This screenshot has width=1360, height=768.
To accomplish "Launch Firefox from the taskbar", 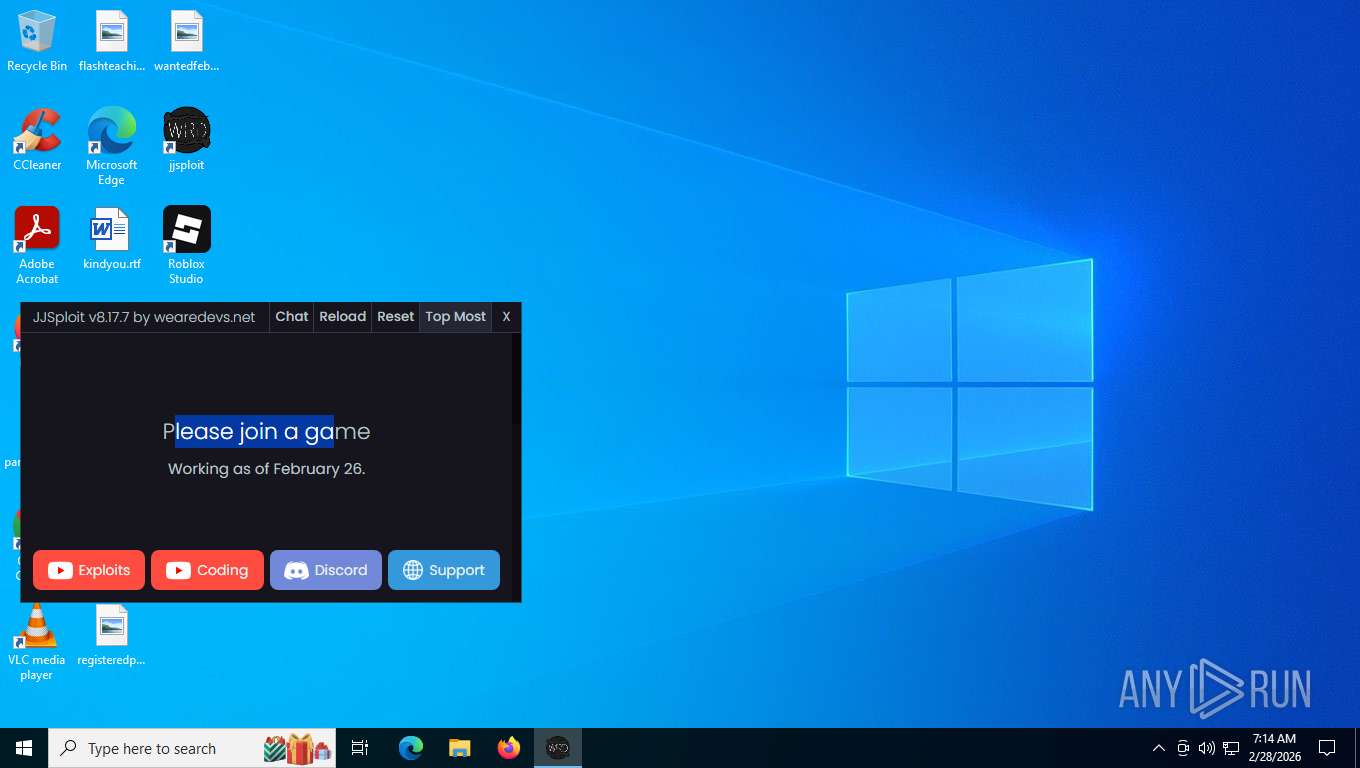I will tap(509, 748).
